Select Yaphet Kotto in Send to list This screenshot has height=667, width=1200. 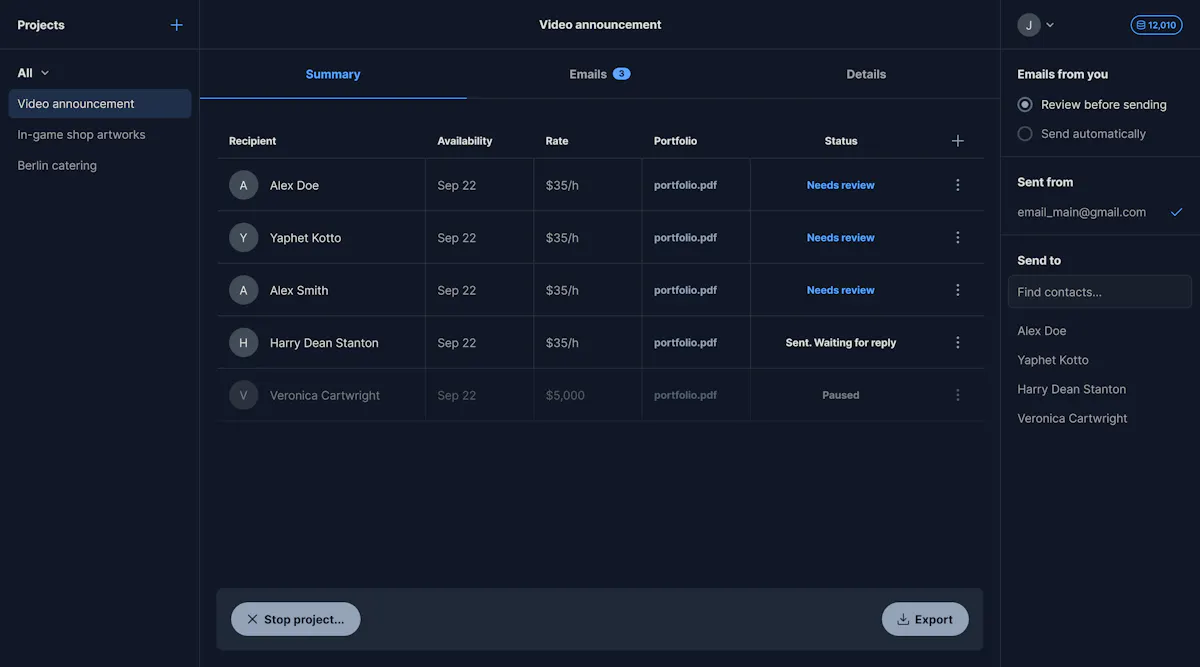(1053, 360)
